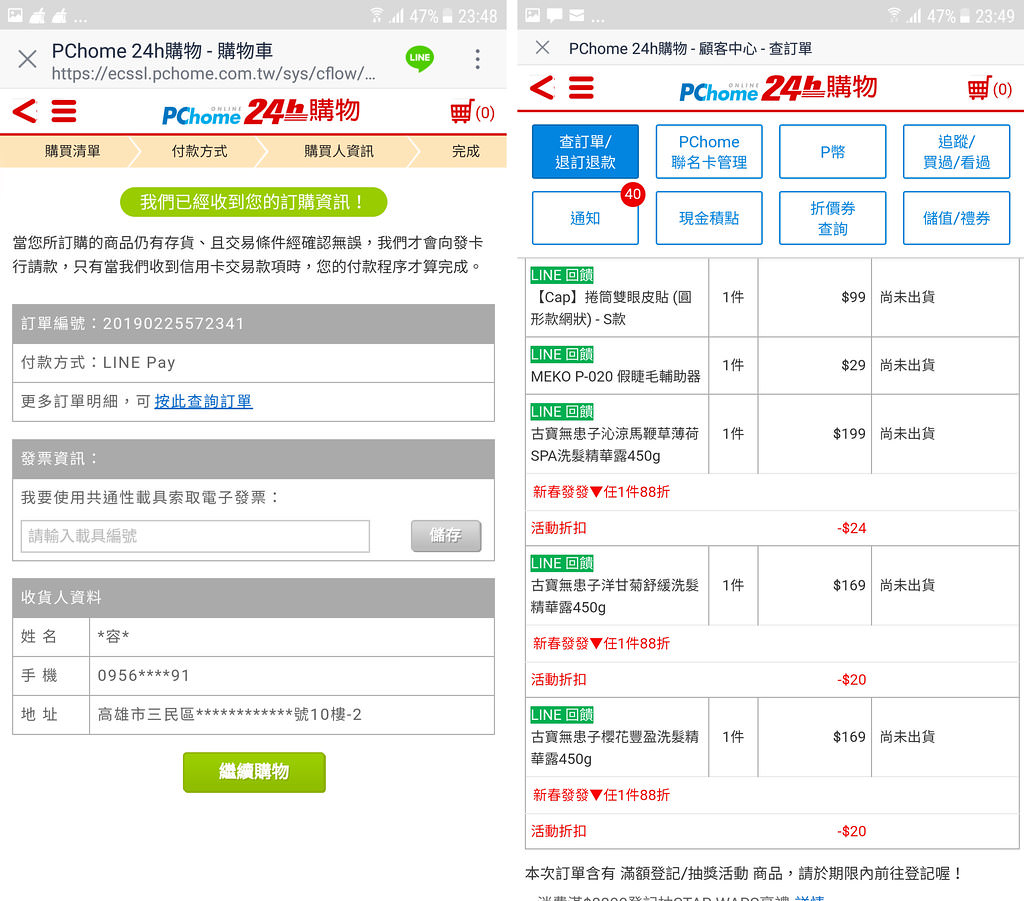
Task: Close the PChome 購物車 browser page on left screen
Action: pos(27,59)
